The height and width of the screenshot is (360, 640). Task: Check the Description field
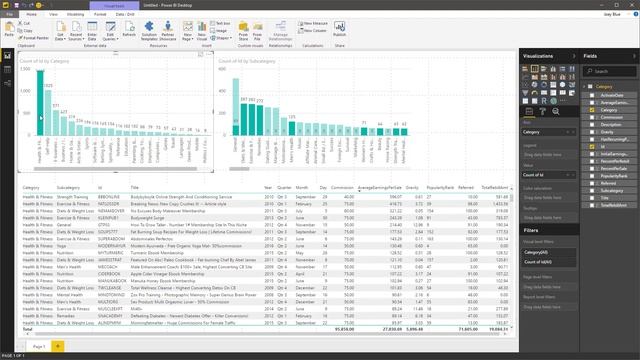pos(592,125)
